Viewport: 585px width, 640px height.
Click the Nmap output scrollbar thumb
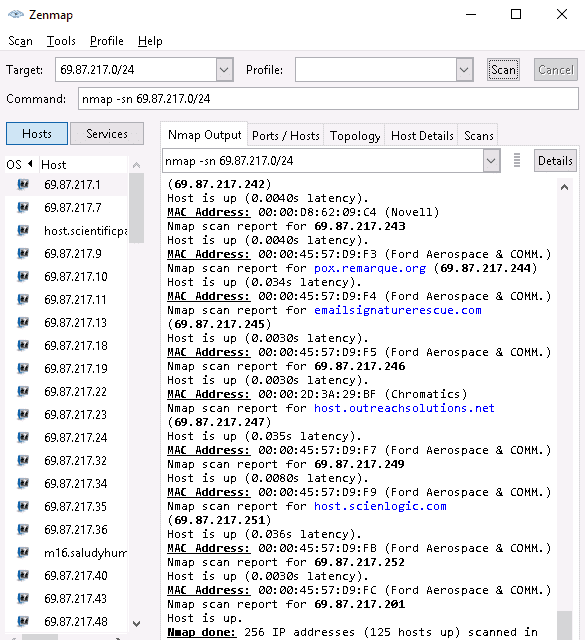tap(564, 625)
